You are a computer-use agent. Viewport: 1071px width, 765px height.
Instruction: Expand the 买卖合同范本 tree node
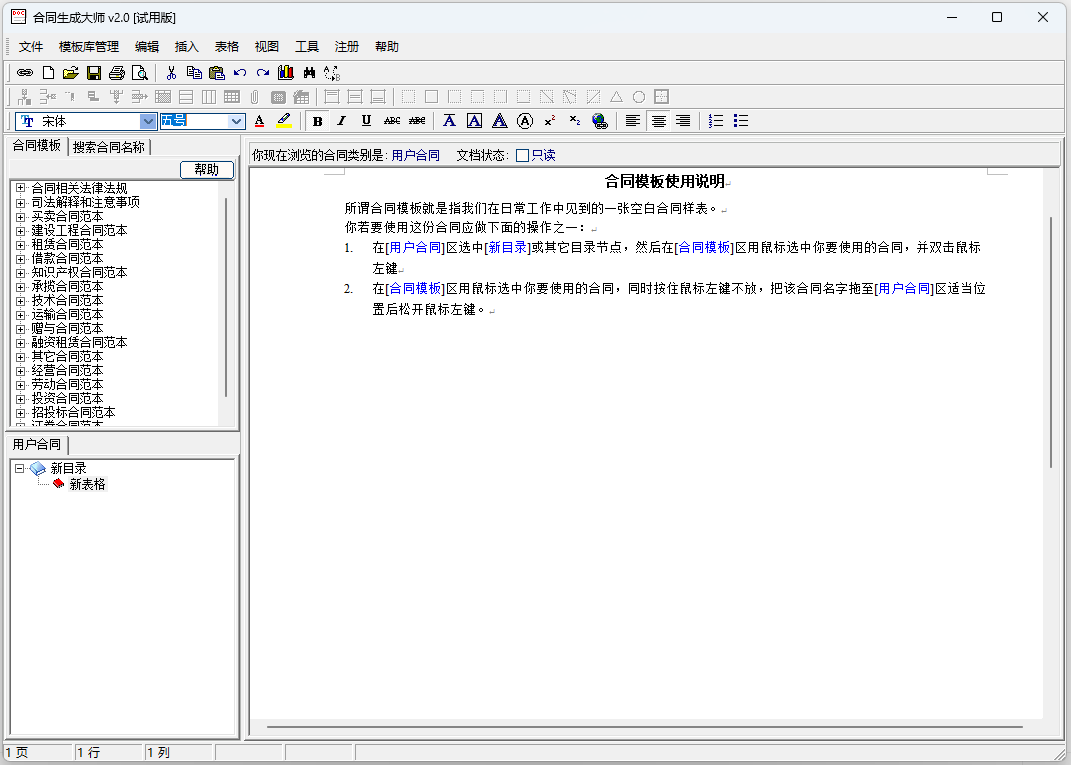click(x=20, y=216)
